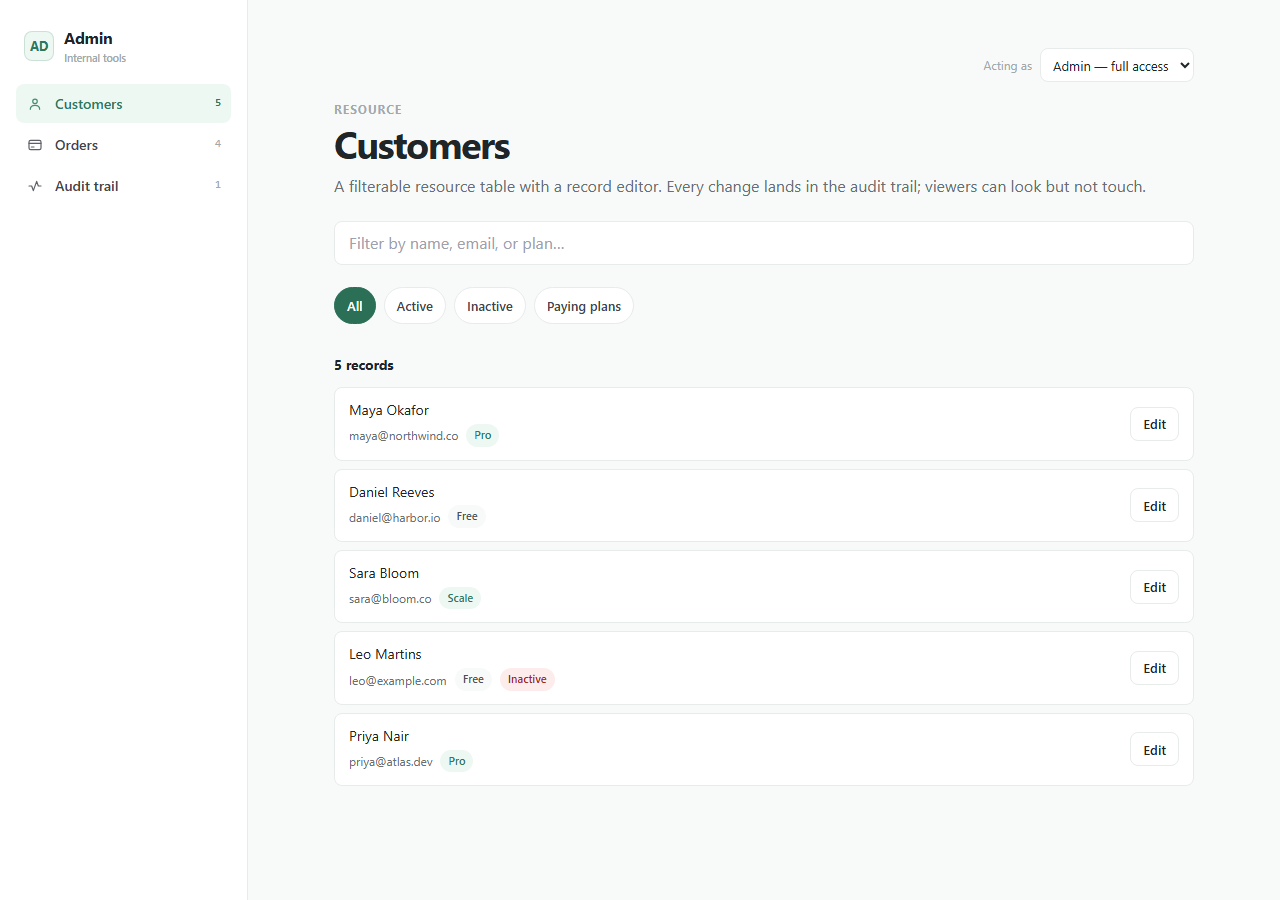Click the RESOURCE label above heading

[368, 110]
